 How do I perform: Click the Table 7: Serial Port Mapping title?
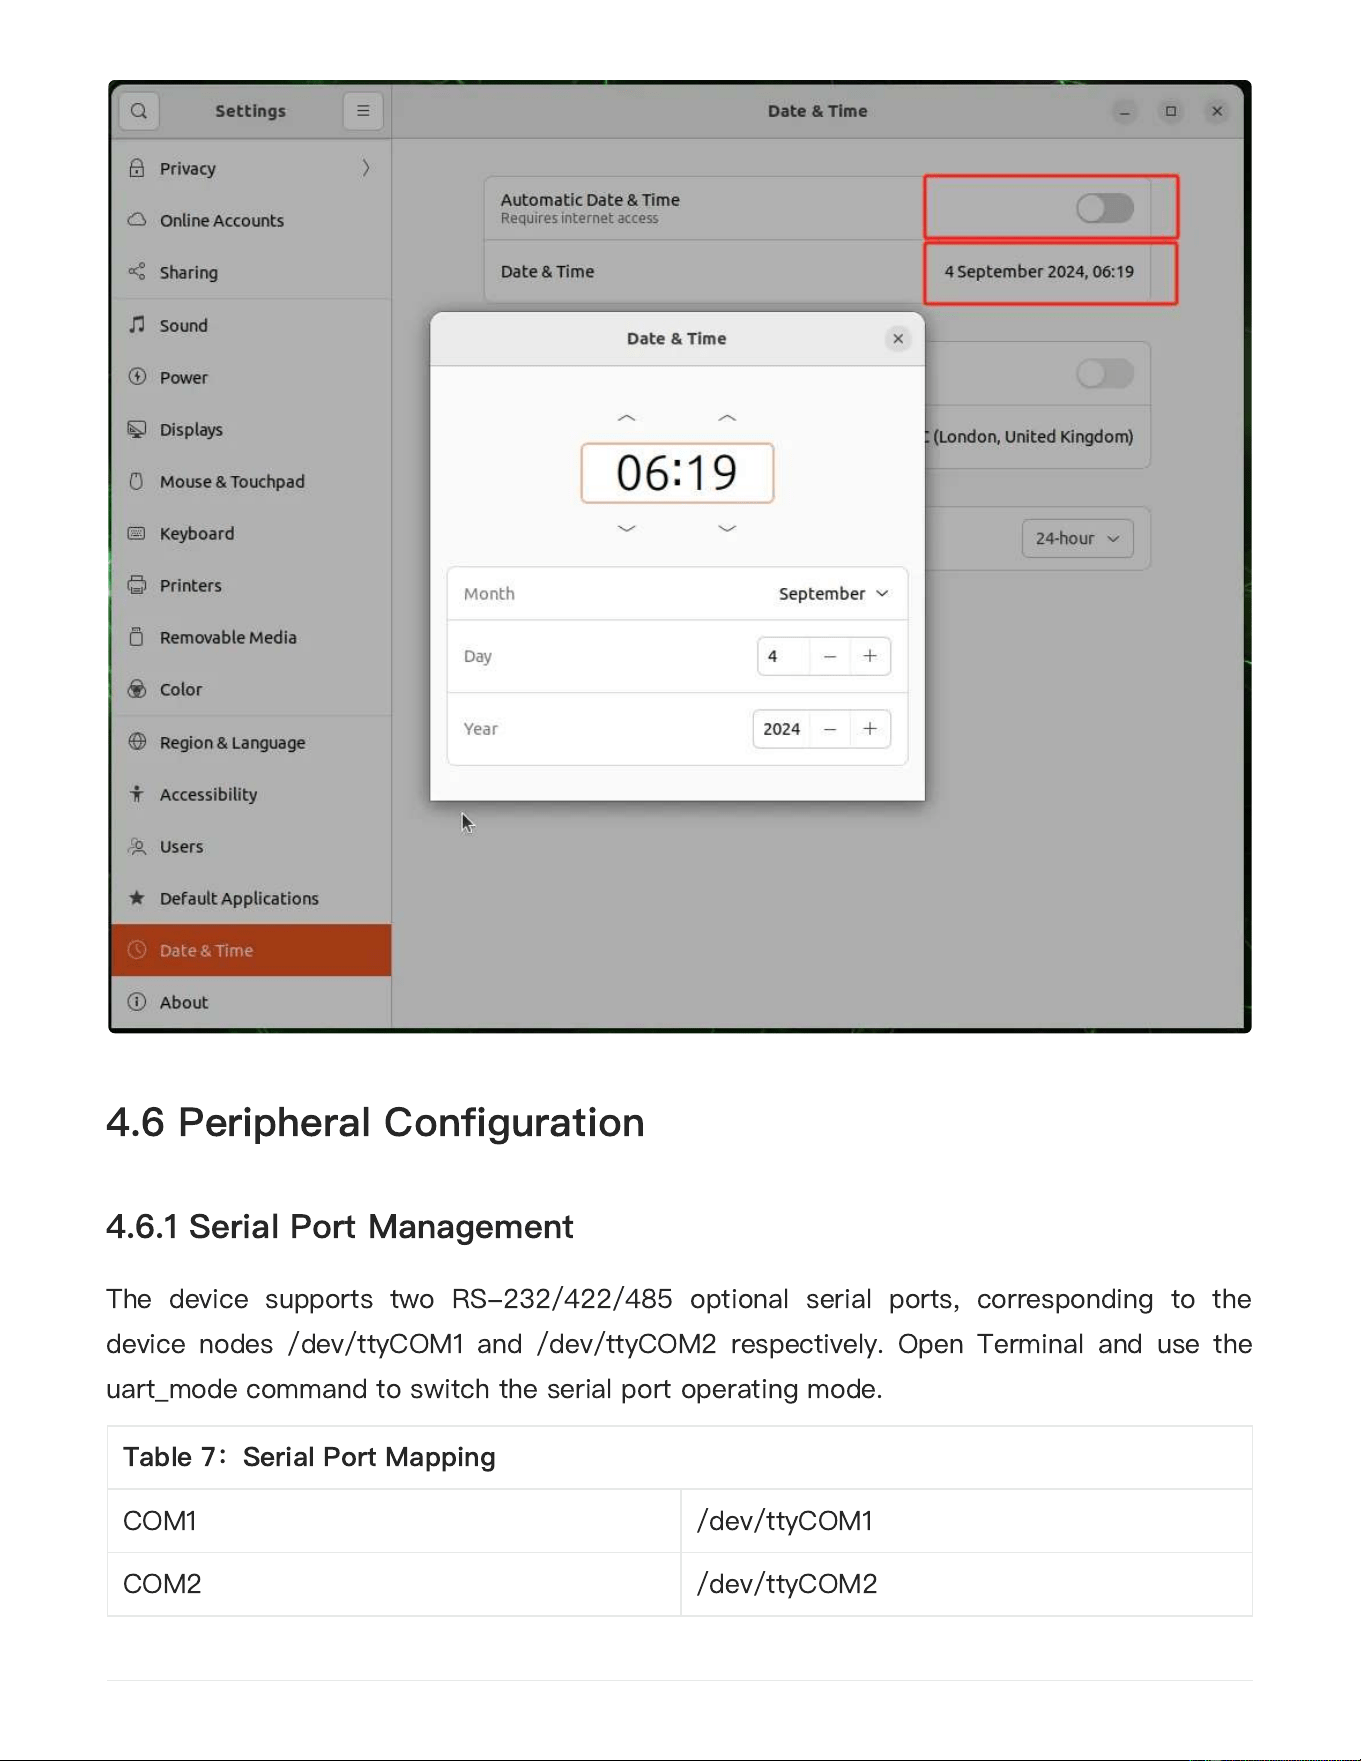[x=309, y=1458]
